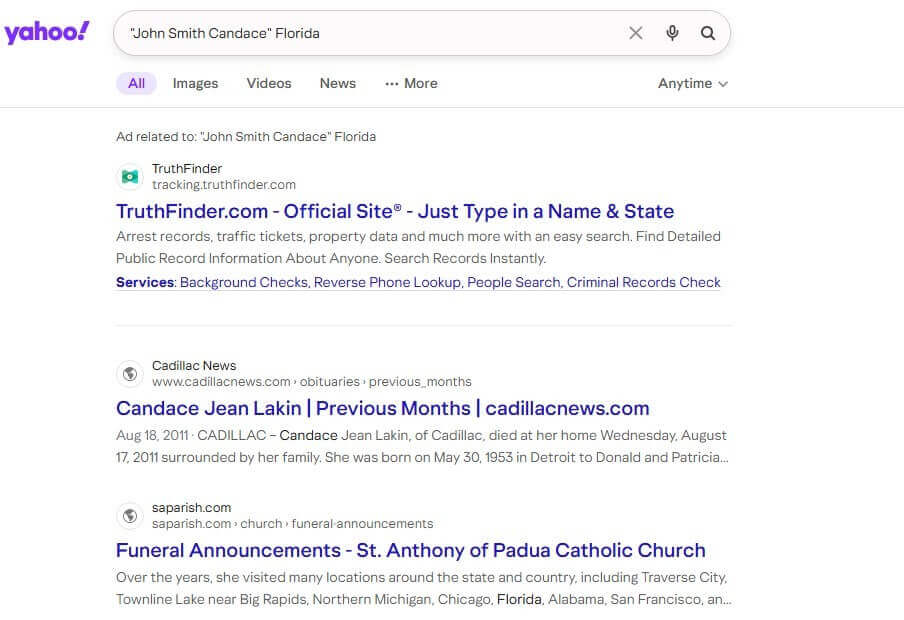Expand the Anytime time filter dropdown
This screenshot has height=620, width=904.
pyautogui.click(x=692, y=83)
